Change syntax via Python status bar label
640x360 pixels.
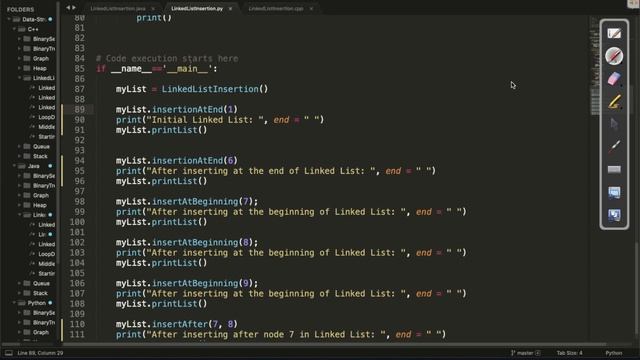613,353
